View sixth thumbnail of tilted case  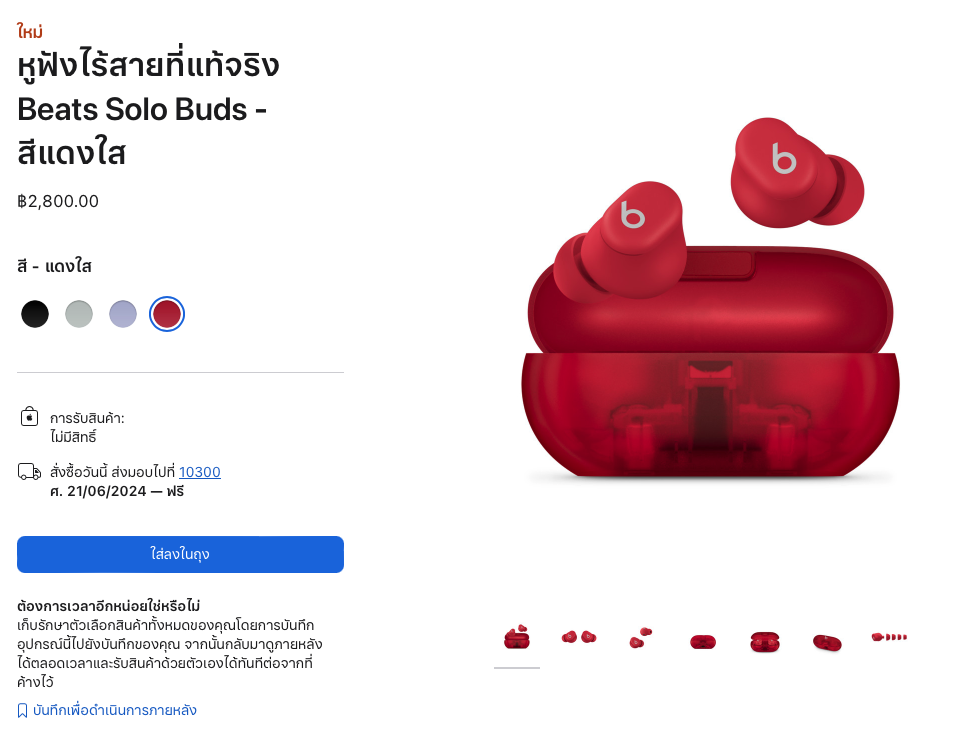[827, 641]
